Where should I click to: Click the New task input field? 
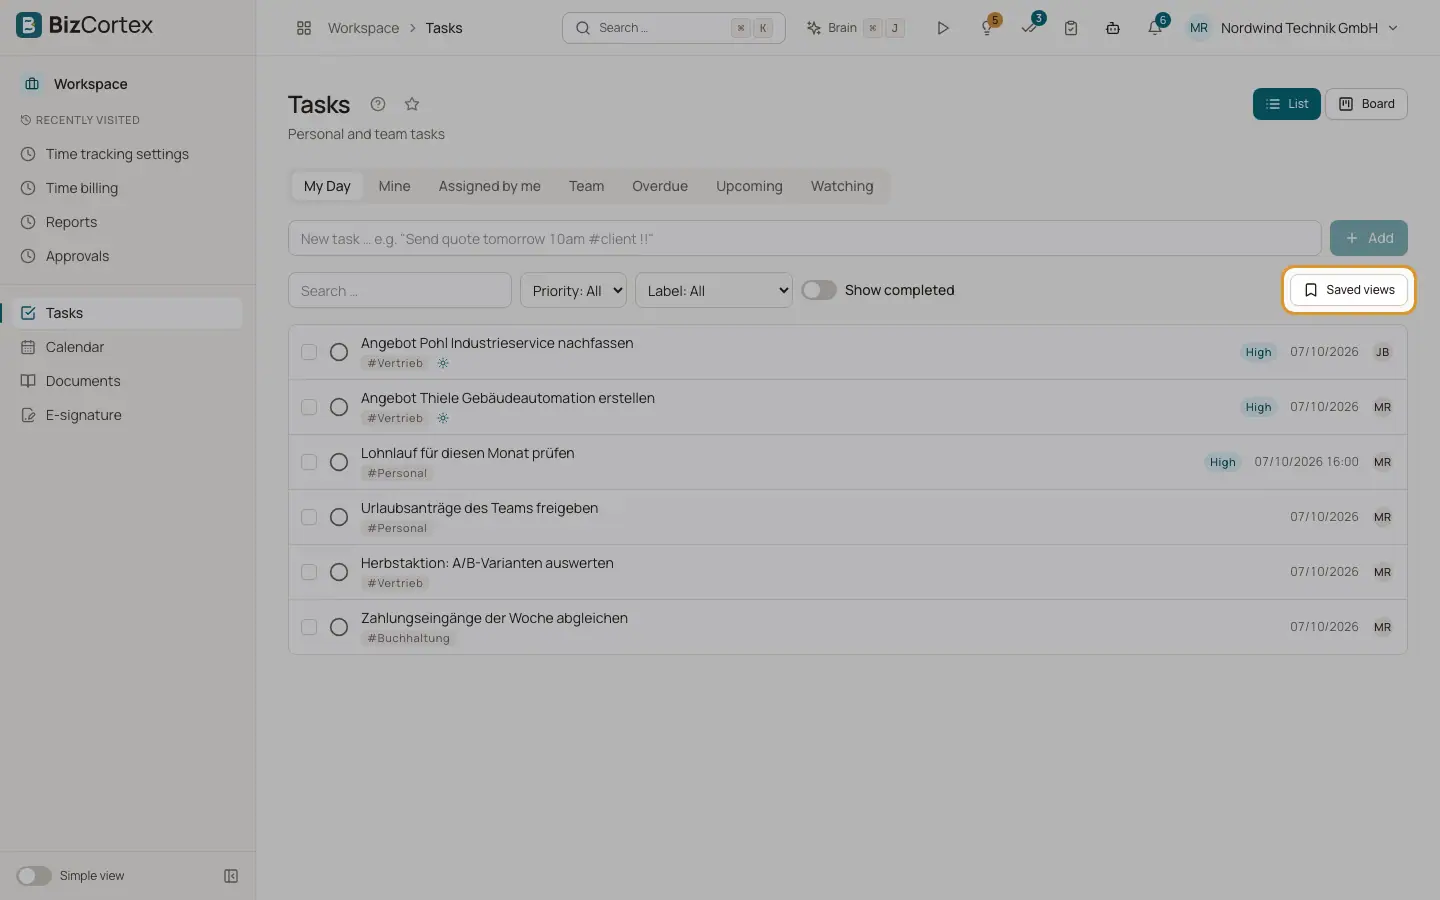[805, 238]
